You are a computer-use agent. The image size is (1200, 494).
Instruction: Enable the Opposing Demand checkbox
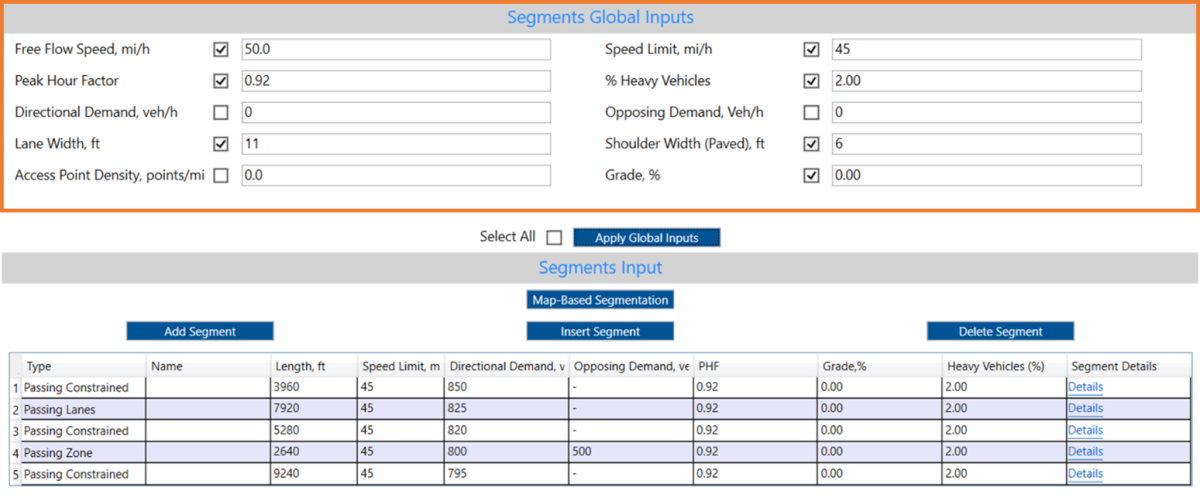click(811, 112)
